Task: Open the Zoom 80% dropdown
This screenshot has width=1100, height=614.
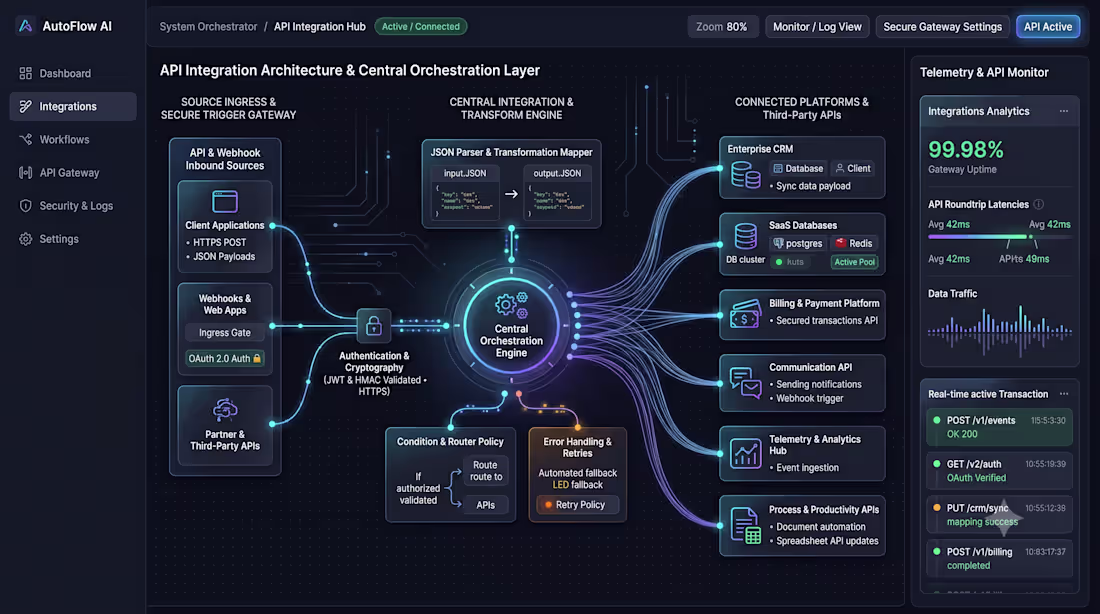Action: pos(722,27)
